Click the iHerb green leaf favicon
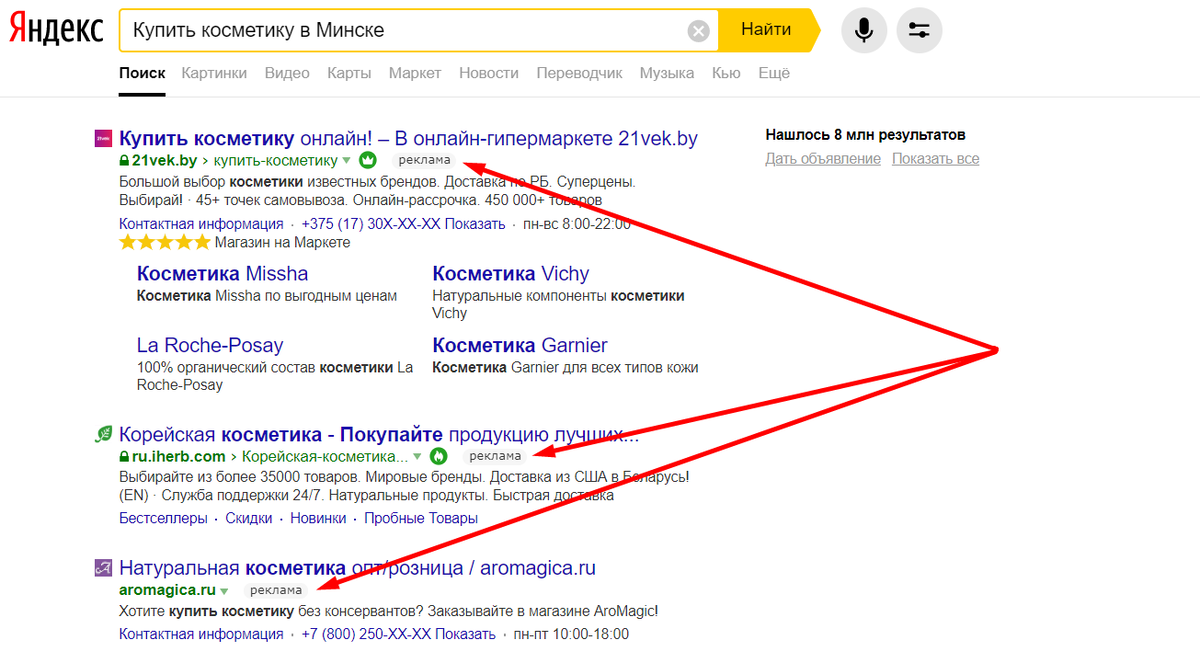1200x663 pixels. pyautogui.click(x=103, y=434)
